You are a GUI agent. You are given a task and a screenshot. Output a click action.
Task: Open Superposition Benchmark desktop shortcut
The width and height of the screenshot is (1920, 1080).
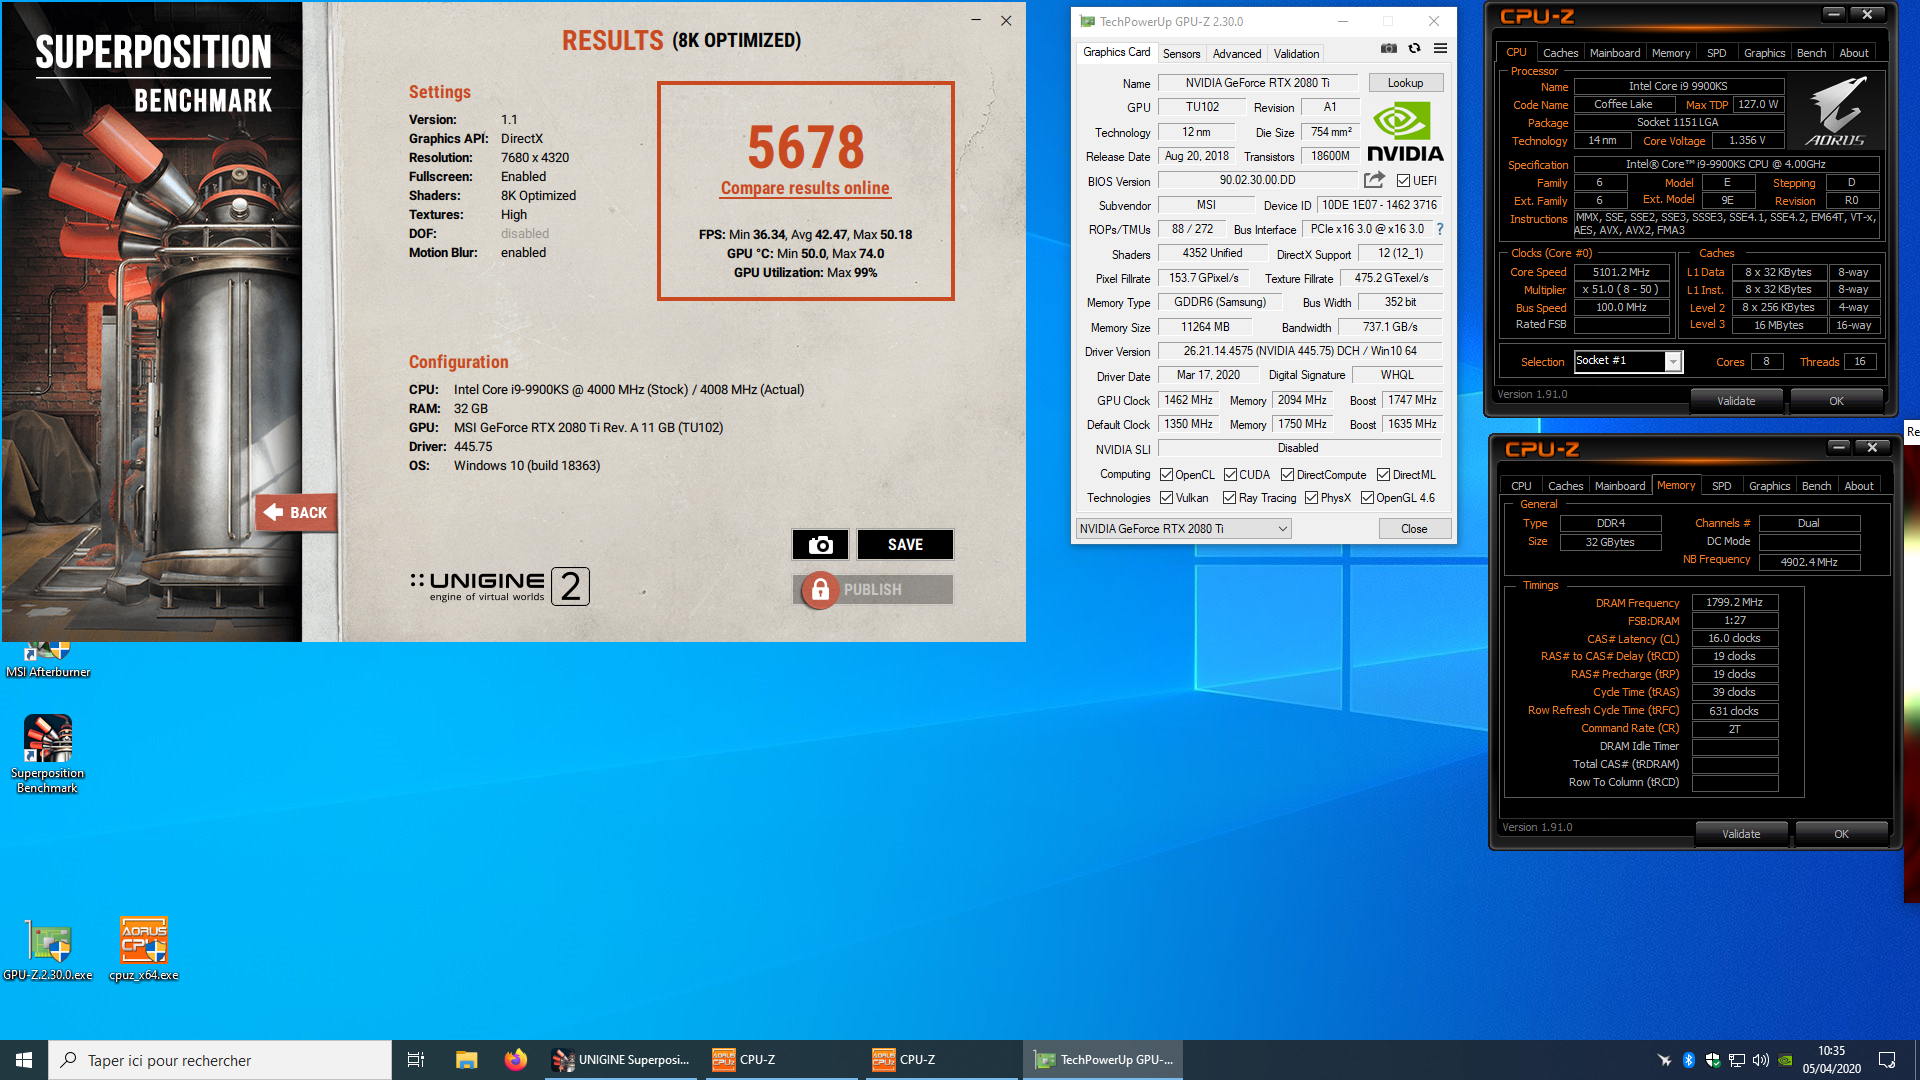[x=47, y=755]
